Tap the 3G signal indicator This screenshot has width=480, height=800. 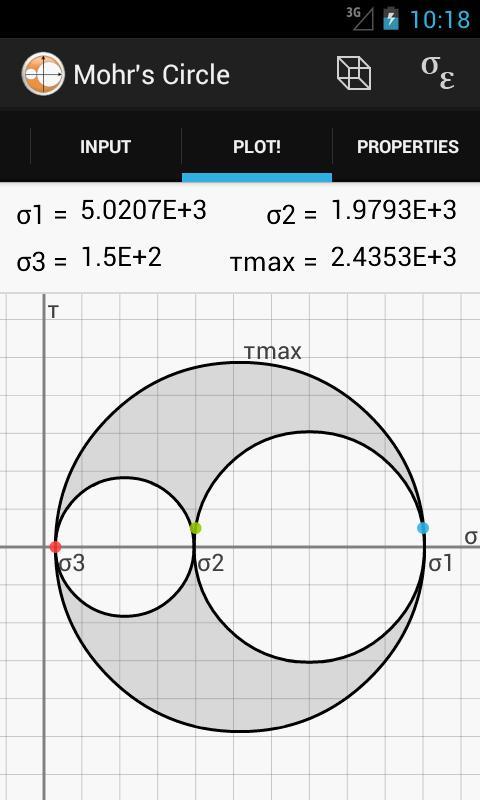(360, 18)
